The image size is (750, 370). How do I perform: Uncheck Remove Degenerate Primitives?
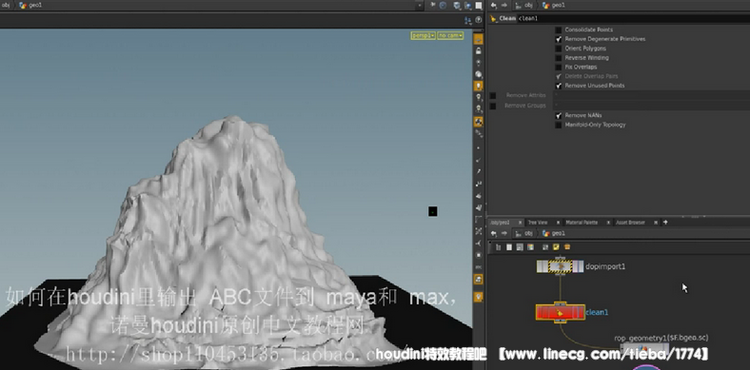[558, 39]
